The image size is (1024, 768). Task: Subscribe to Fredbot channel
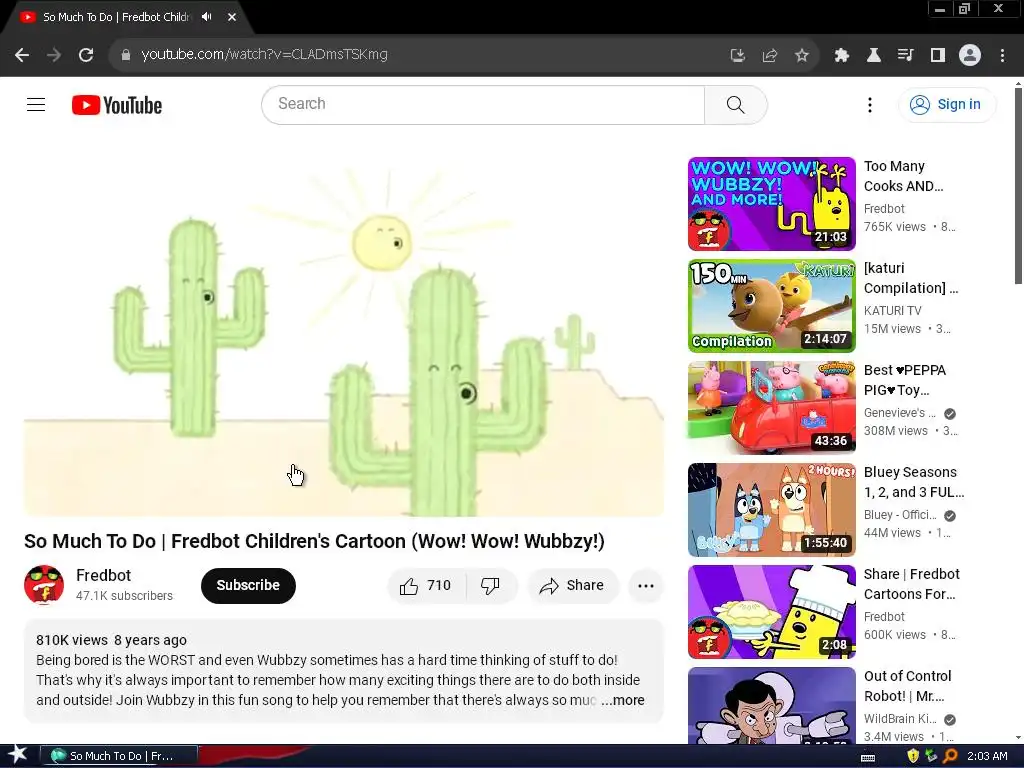tap(248, 585)
